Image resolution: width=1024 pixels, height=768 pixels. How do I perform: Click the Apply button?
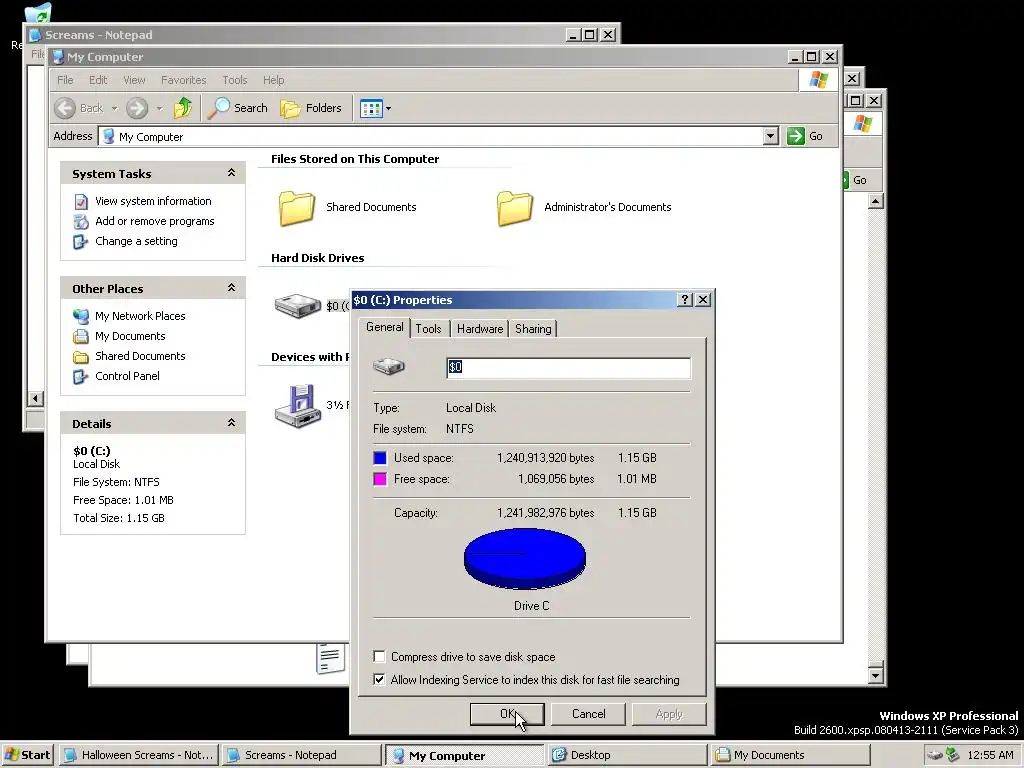click(669, 714)
